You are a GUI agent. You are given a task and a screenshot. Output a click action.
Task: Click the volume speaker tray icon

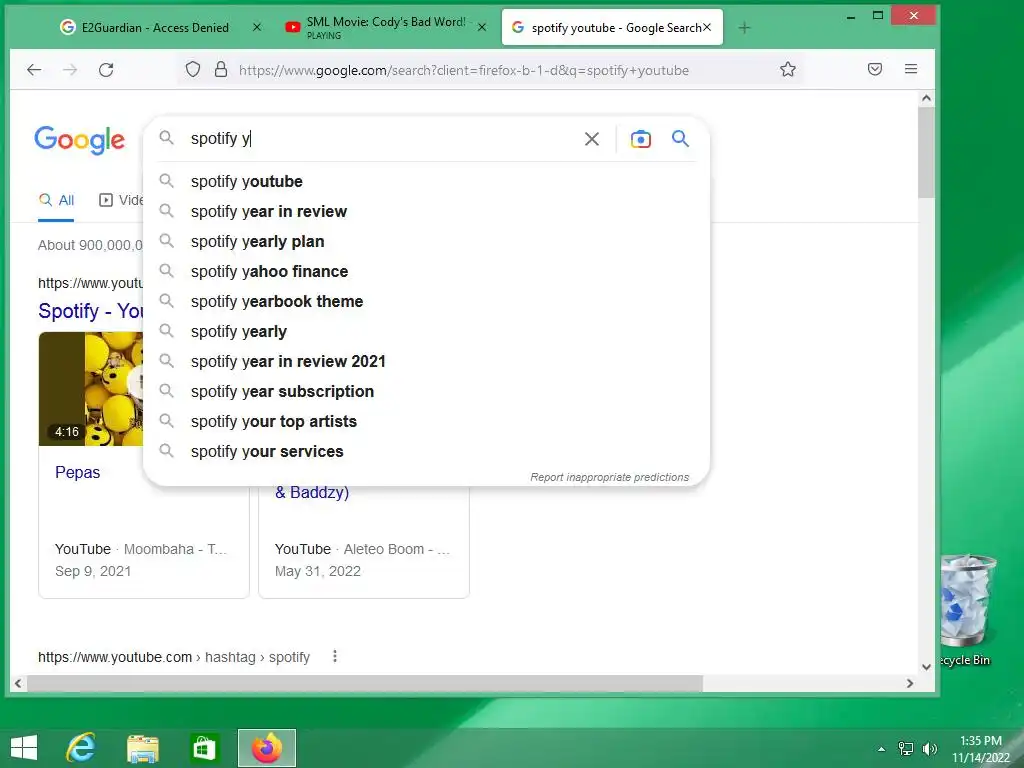coord(930,748)
